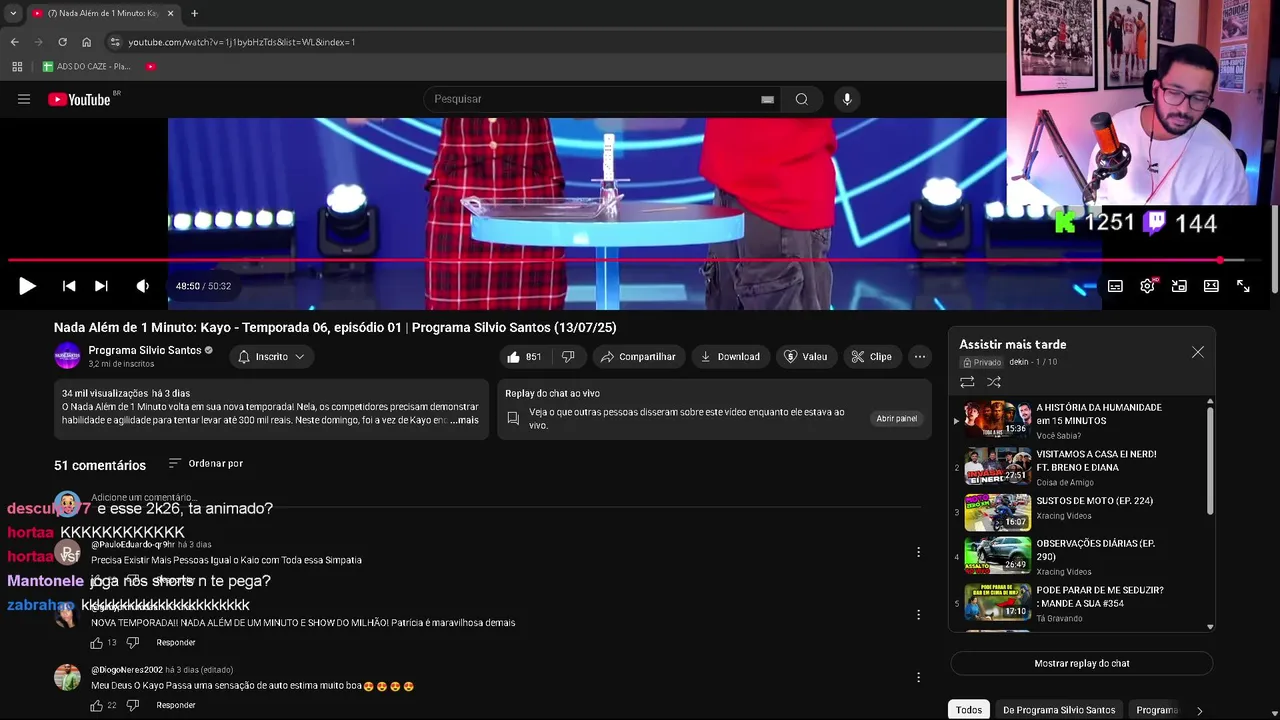Close the Nada Além de 1 Minuto tab
The image size is (1280, 720).
[x=170, y=13]
